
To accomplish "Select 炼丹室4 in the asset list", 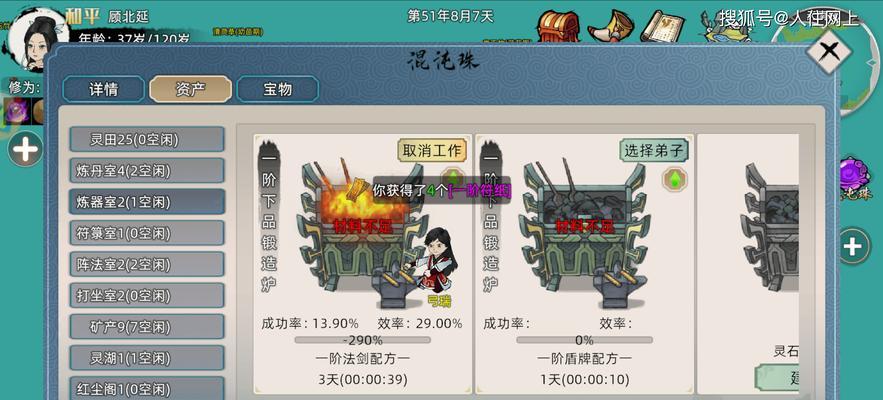I will [x=147, y=171].
